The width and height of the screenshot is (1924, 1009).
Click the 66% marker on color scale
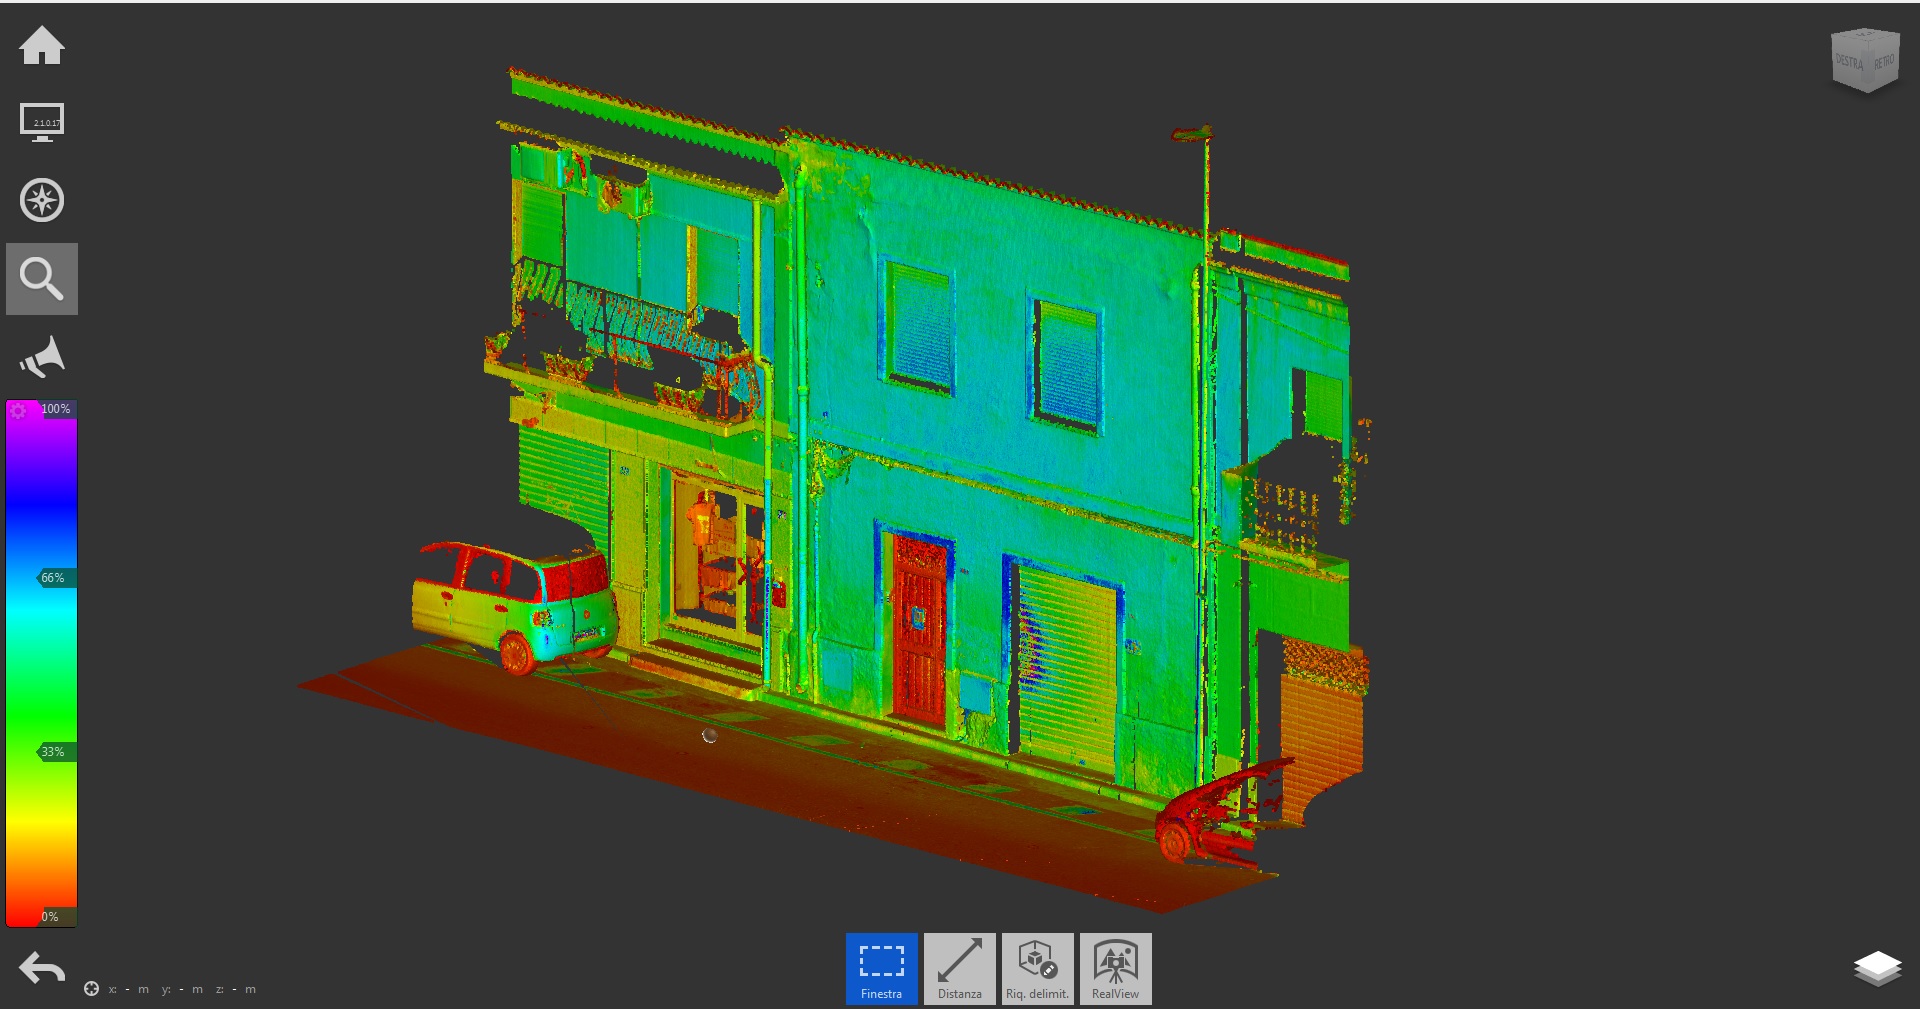coord(54,578)
